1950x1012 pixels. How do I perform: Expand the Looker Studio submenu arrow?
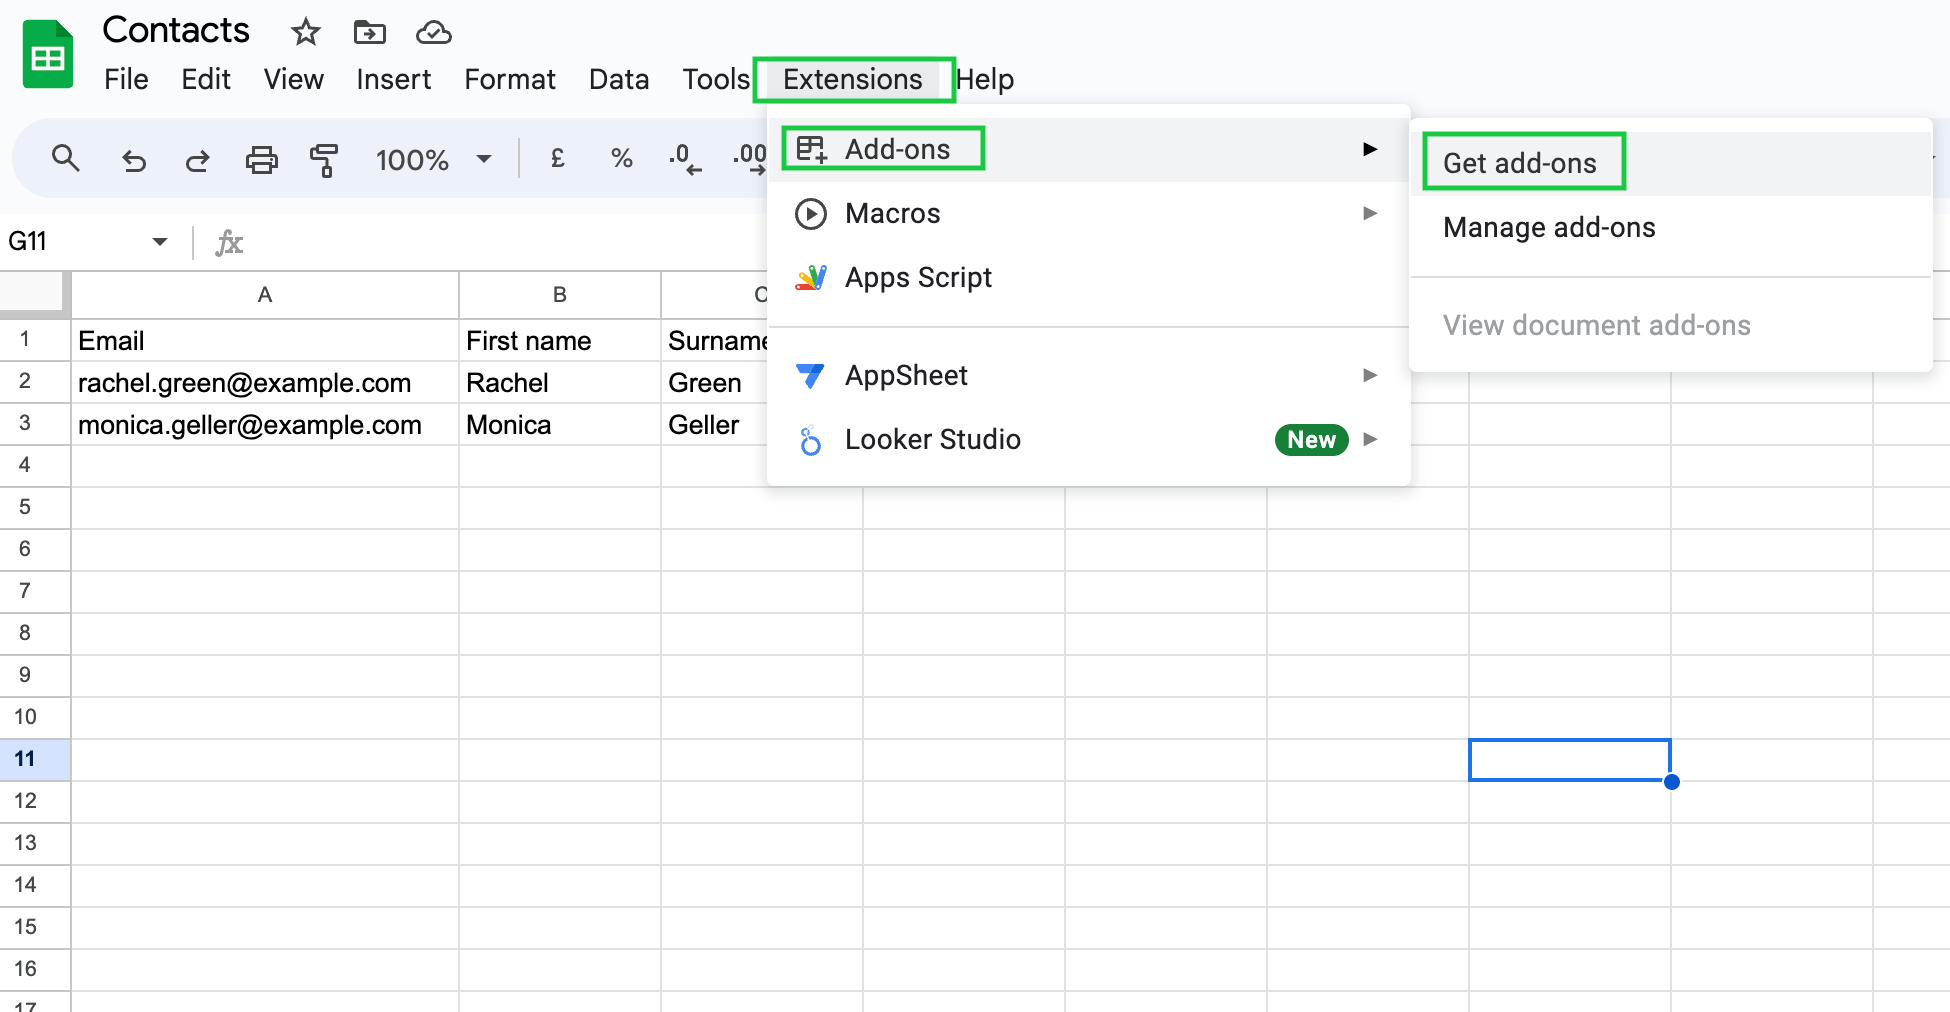[1370, 439]
